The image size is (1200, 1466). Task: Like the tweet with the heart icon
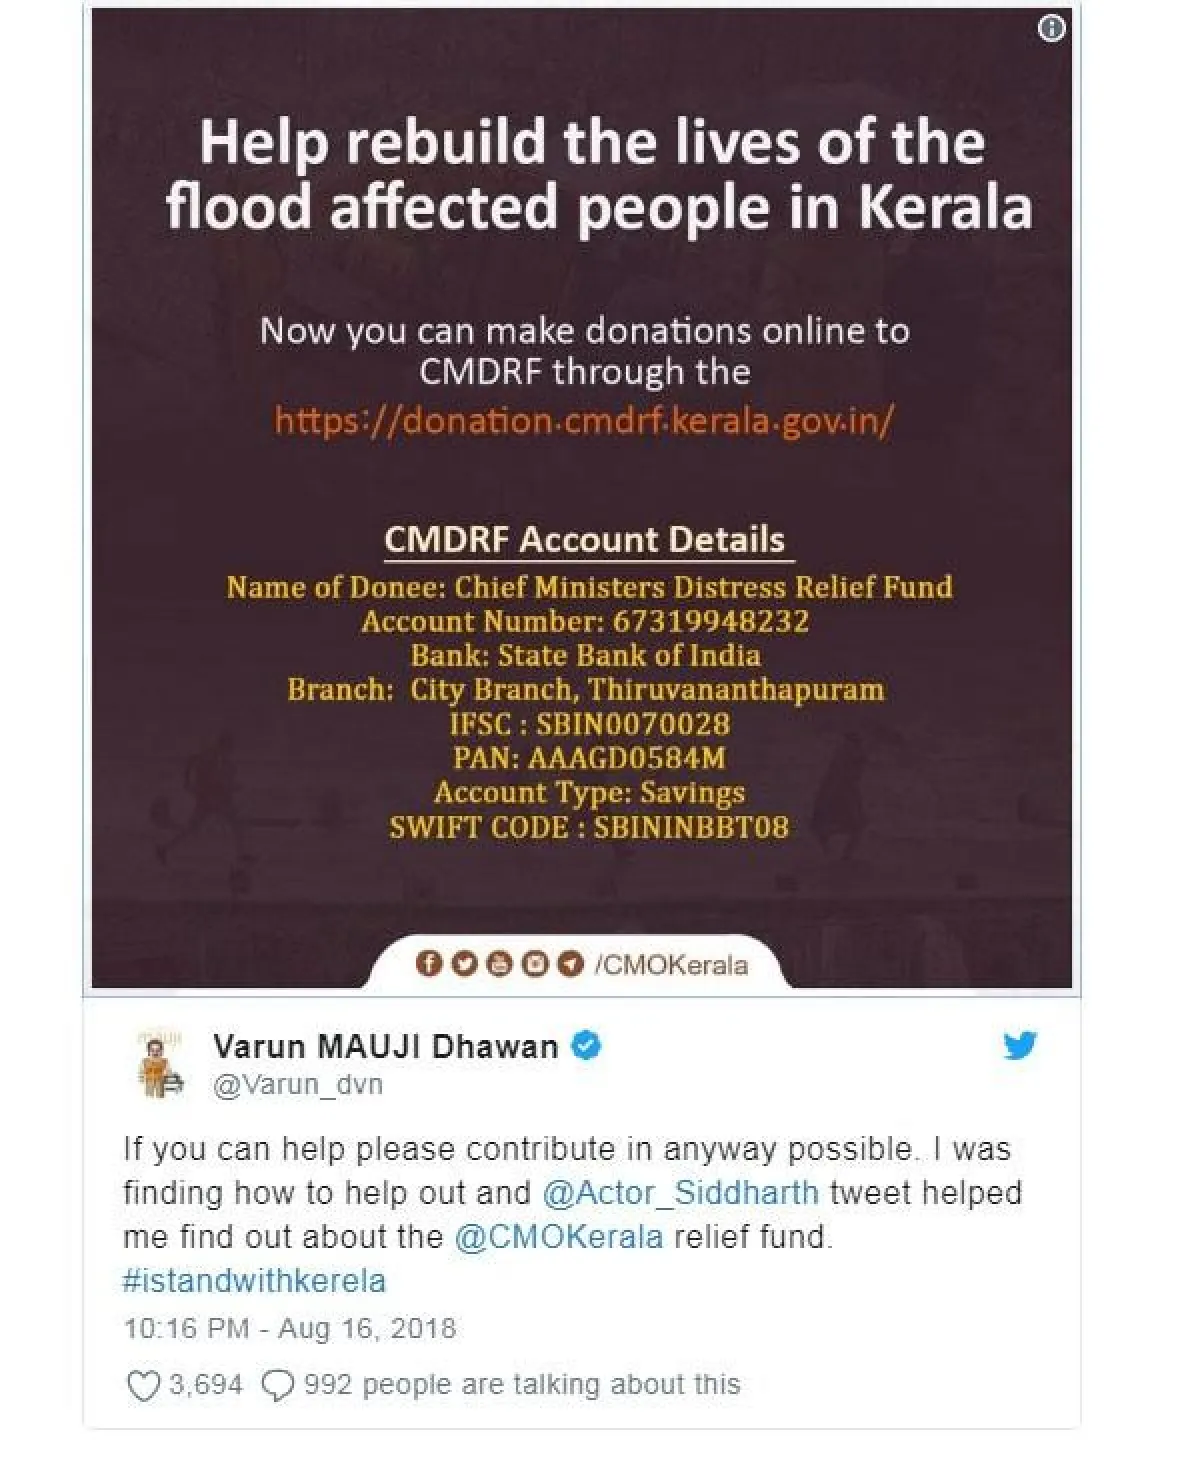[x=144, y=1386]
